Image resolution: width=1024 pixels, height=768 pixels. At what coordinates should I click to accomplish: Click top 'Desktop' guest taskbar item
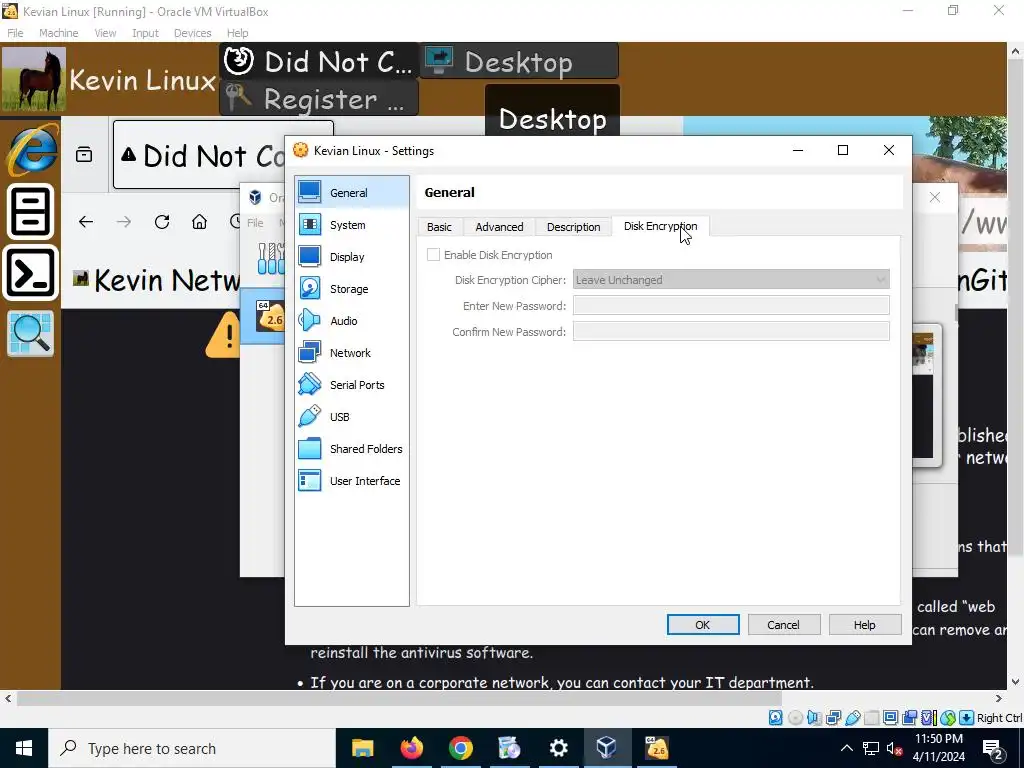pyautogui.click(x=519, y=61)
